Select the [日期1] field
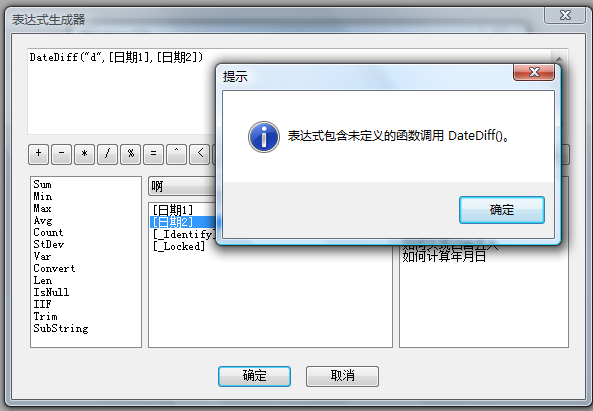593x411 pixels. tap(173, 210)
